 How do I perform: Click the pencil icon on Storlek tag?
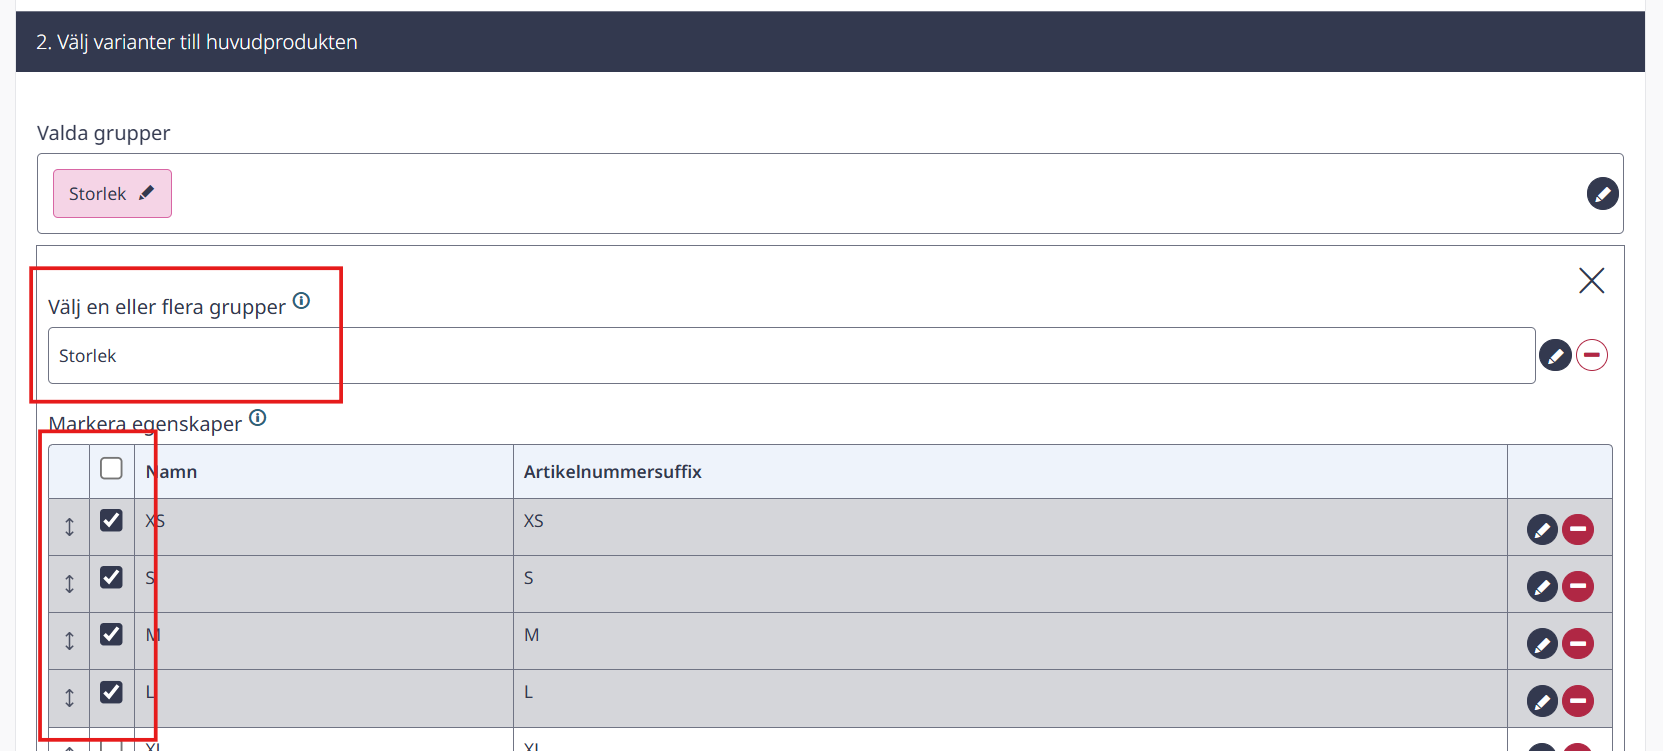[147, 193]
